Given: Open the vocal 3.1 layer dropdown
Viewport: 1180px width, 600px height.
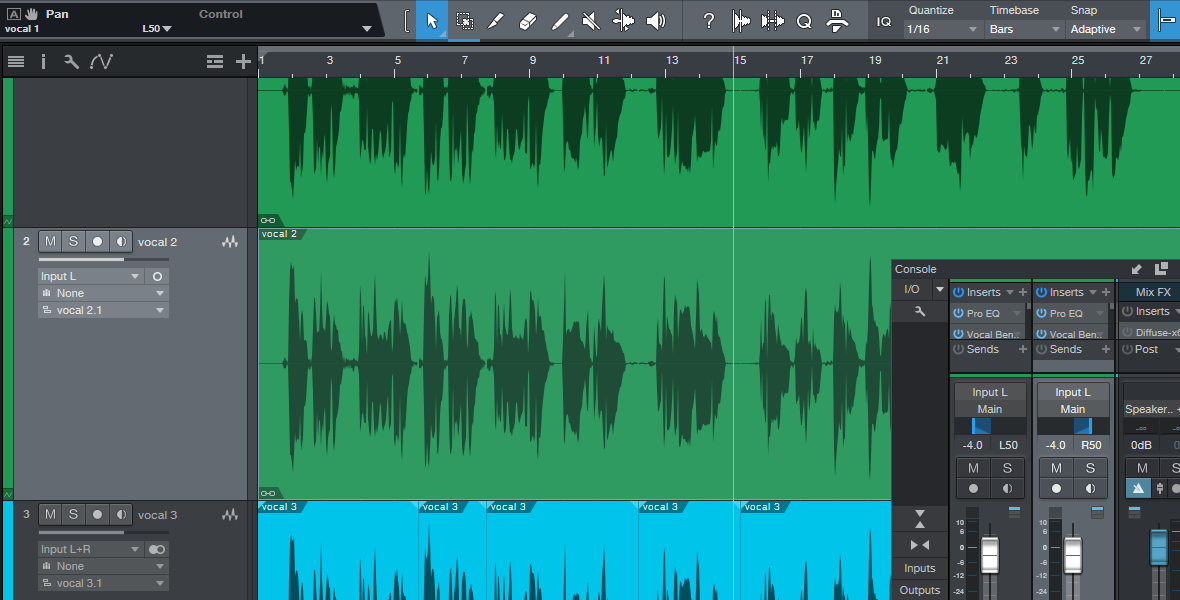Looking at the screenshot, I should point(103,583).
